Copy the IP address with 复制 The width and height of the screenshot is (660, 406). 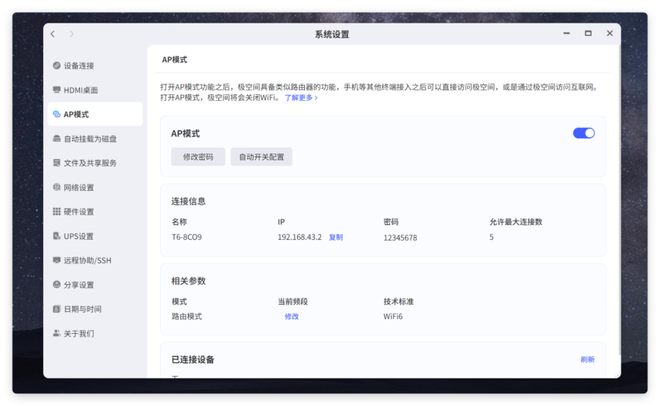click(336, 238)
